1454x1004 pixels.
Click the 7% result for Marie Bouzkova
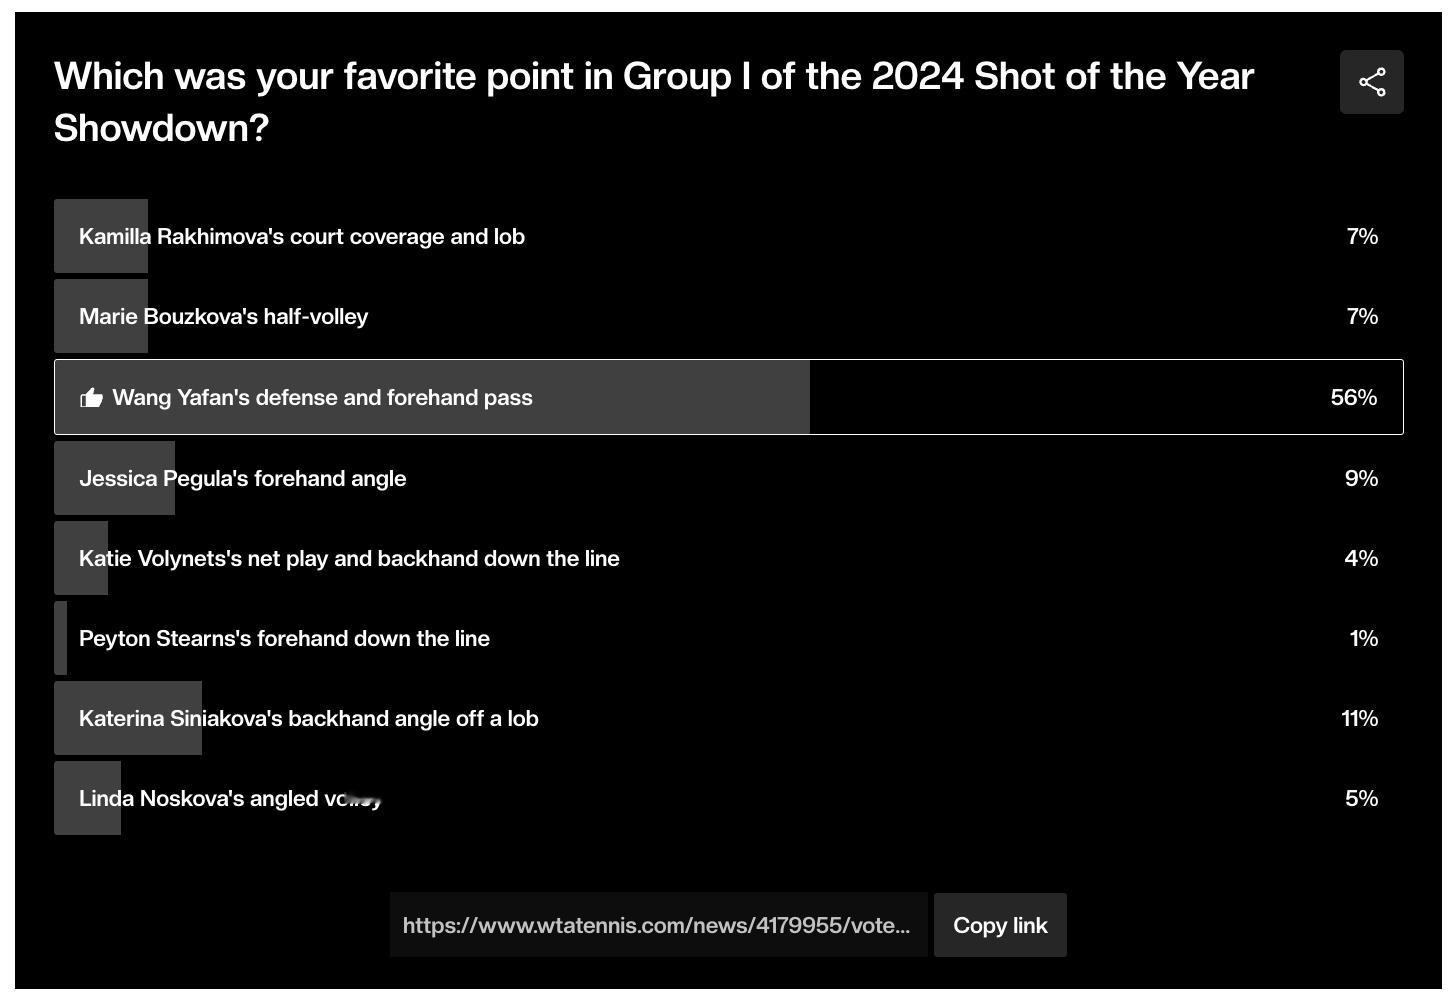1362,316
